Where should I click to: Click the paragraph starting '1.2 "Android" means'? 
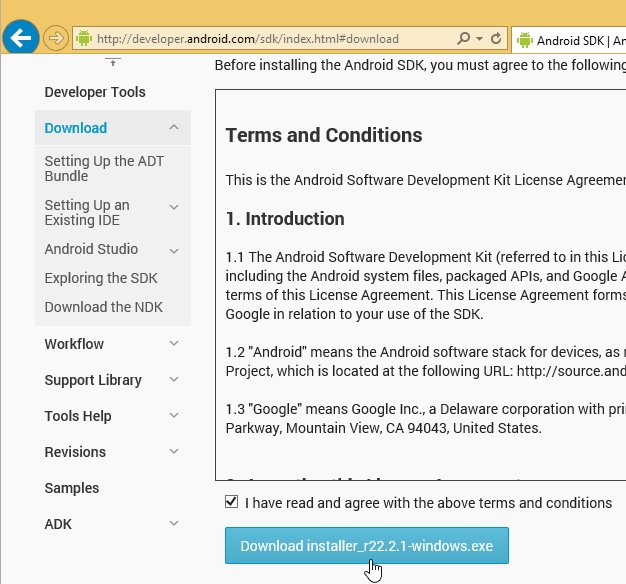point(426,362)
